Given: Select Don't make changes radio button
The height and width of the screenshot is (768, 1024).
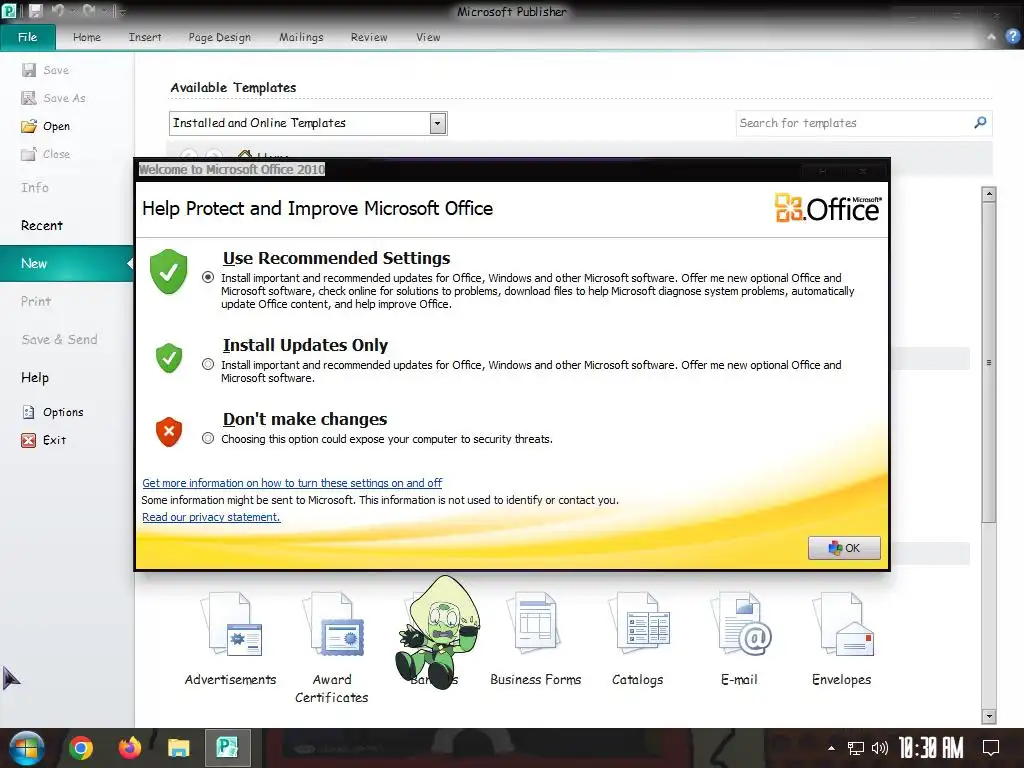Looking at the screenshot, I should (x=208, y=438).
